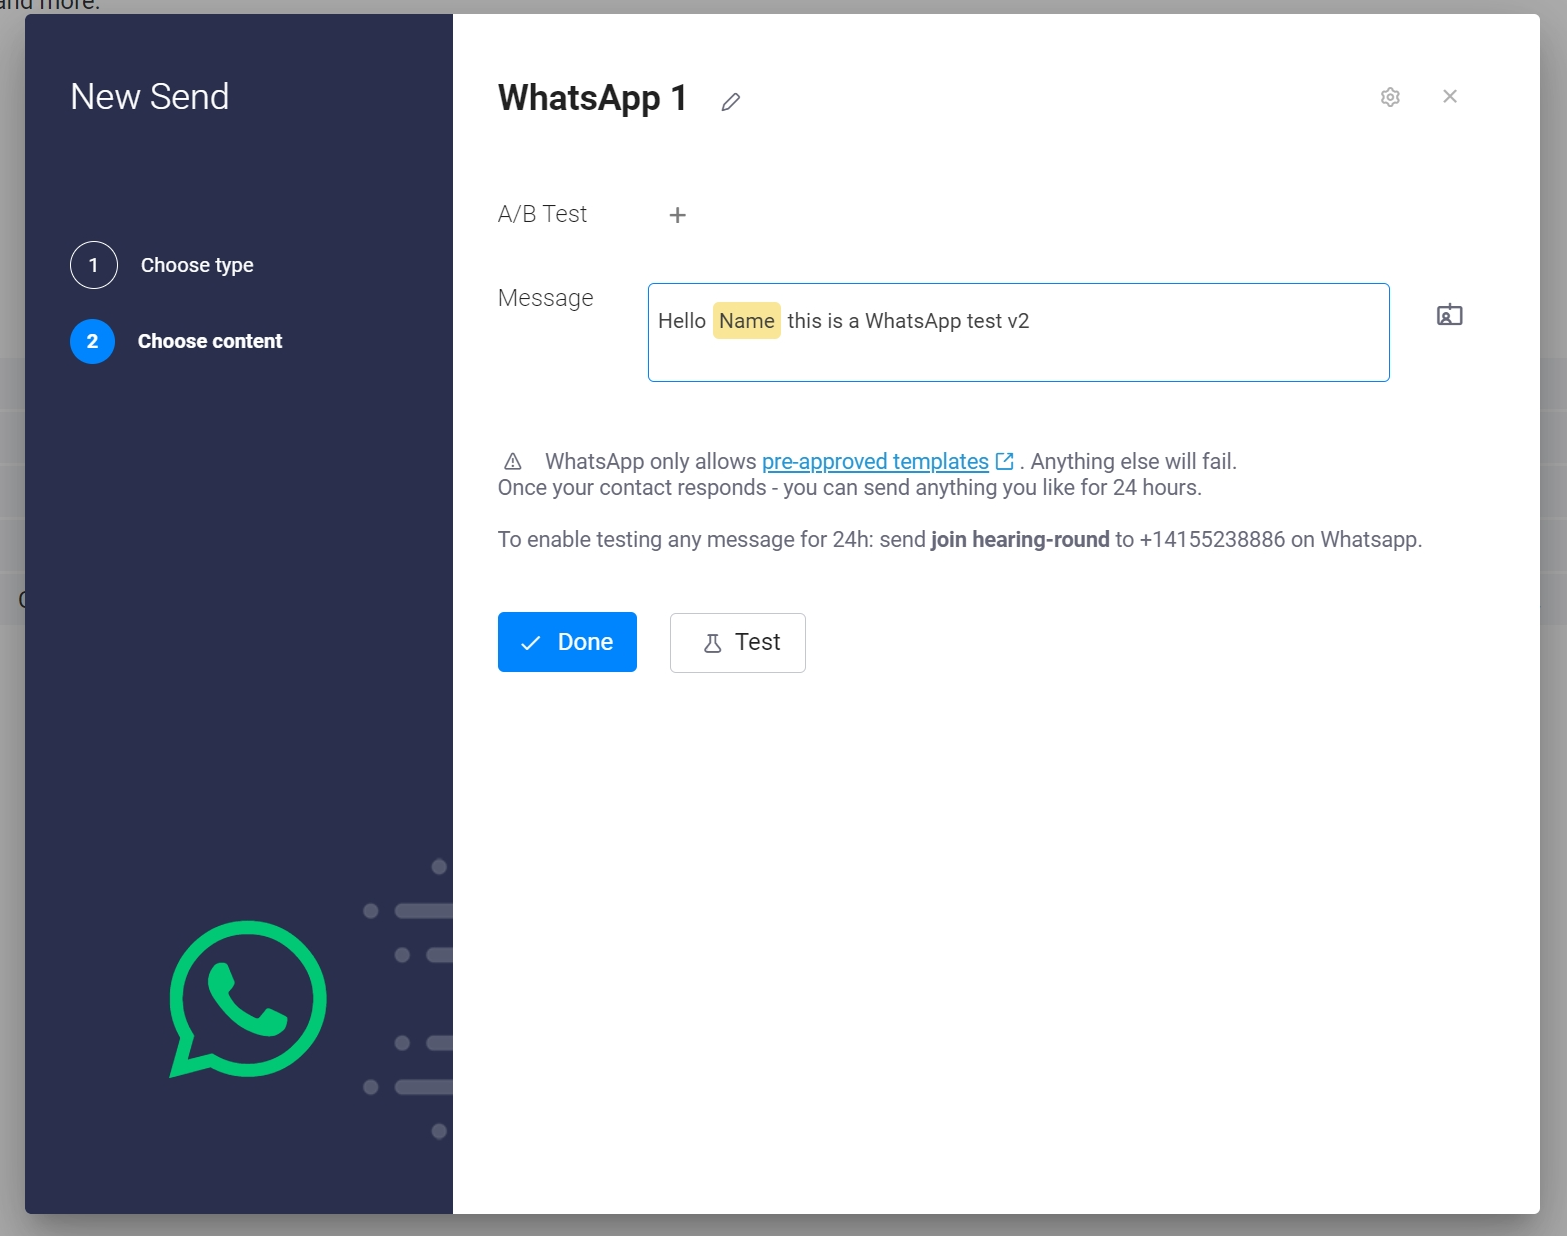The height and width of the screenshot is (1236, 1567).
Task: Open the pre-approved templates link
Action: tap(875, 461)
